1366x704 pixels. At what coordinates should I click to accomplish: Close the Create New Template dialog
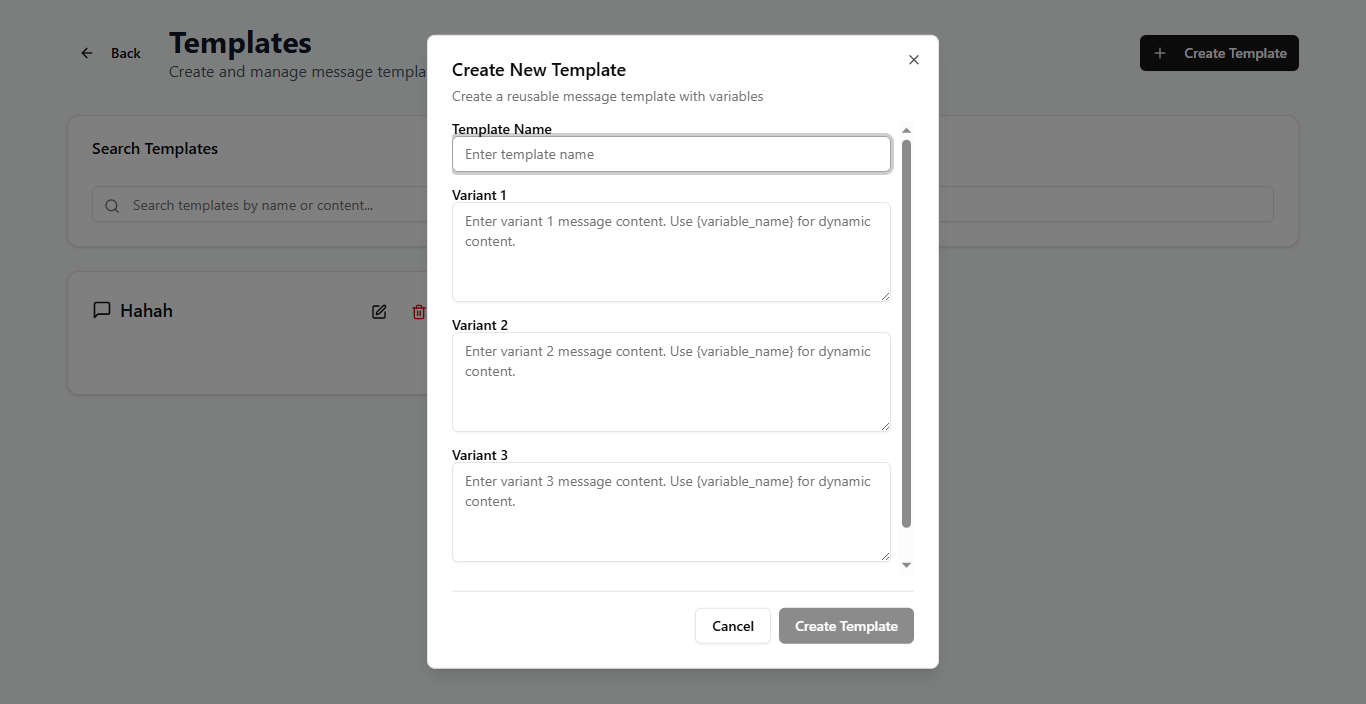click(x=913, y=60)
